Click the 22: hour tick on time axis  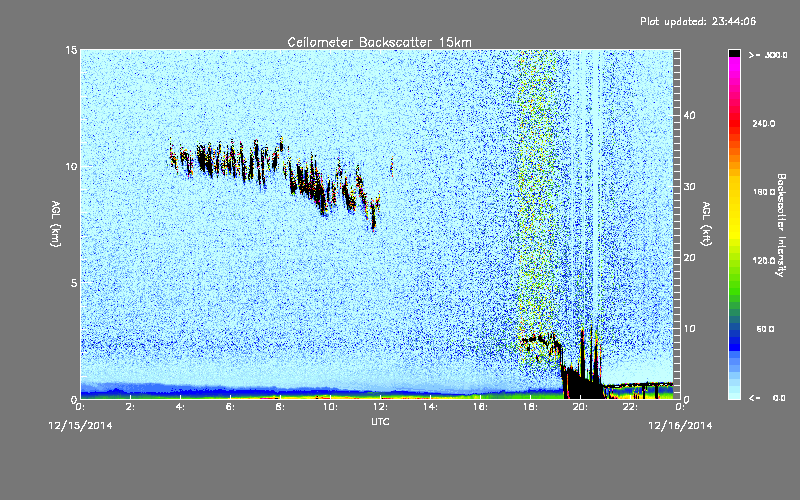[x=630, y=407]
